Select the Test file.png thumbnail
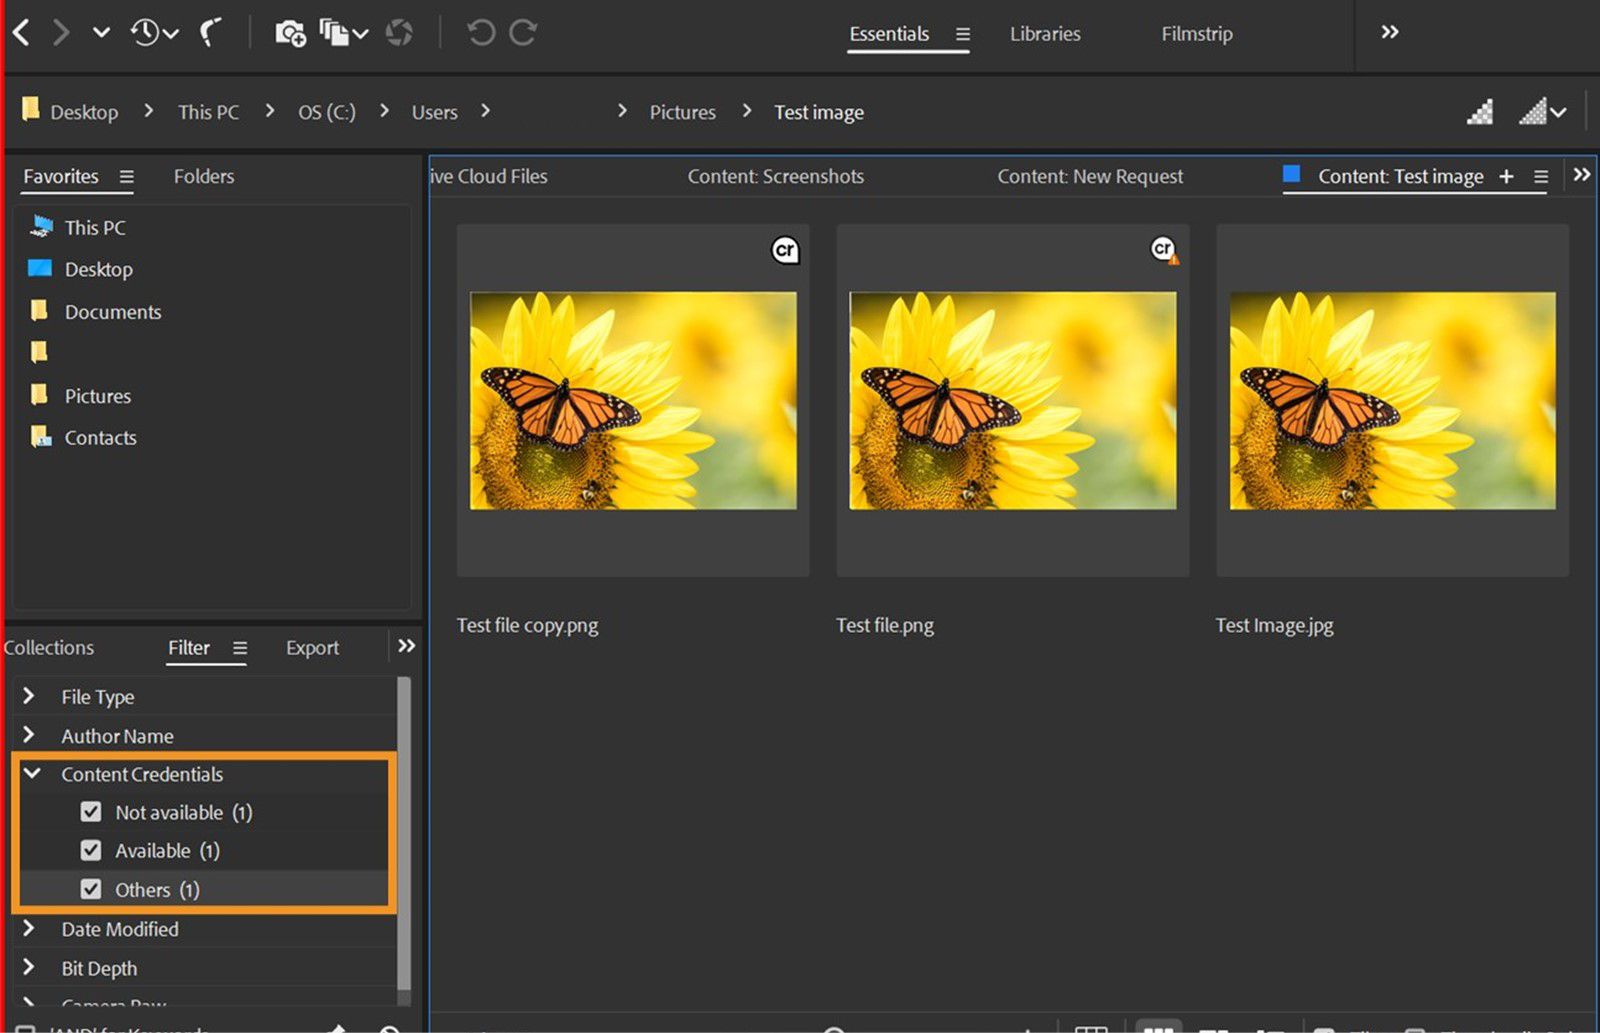The height and width of the screenshot is (1033, 1600). (x=1012, y=400)
